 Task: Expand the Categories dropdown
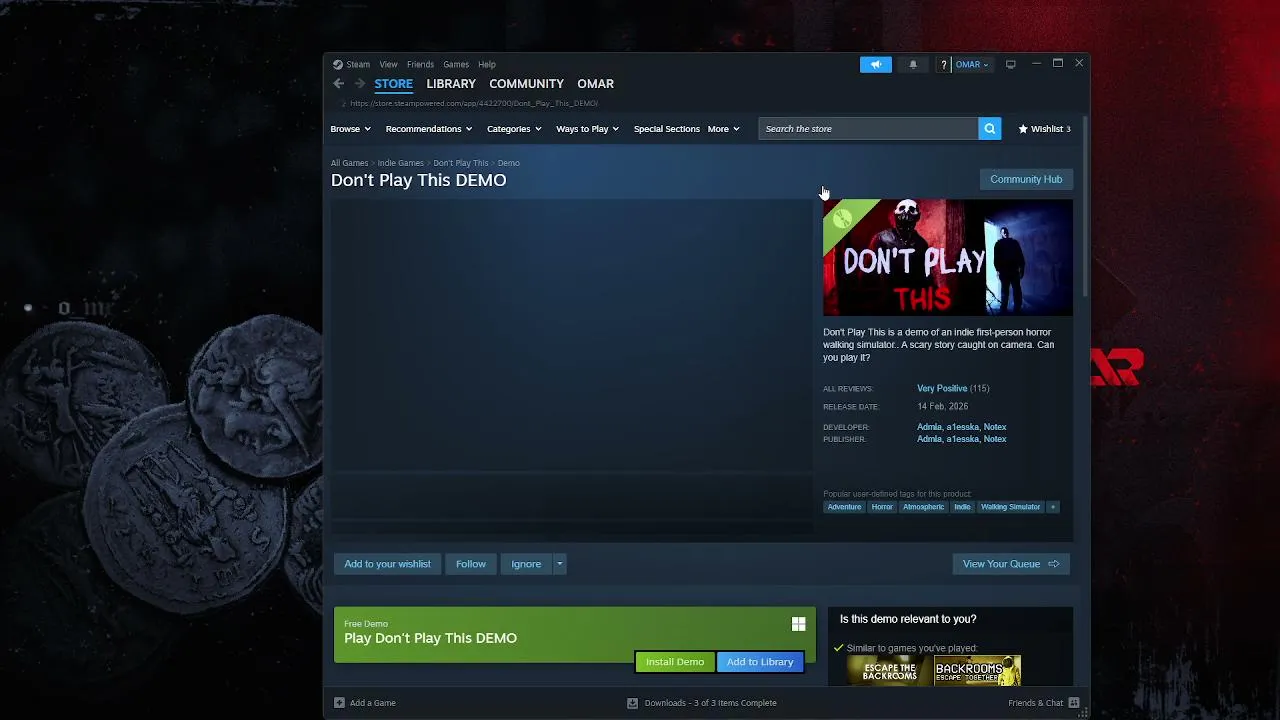click(514, 129)
